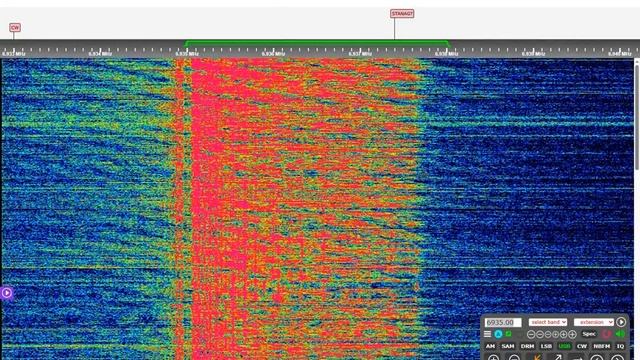Step frequency down with middle minus button

pos(540,334)
